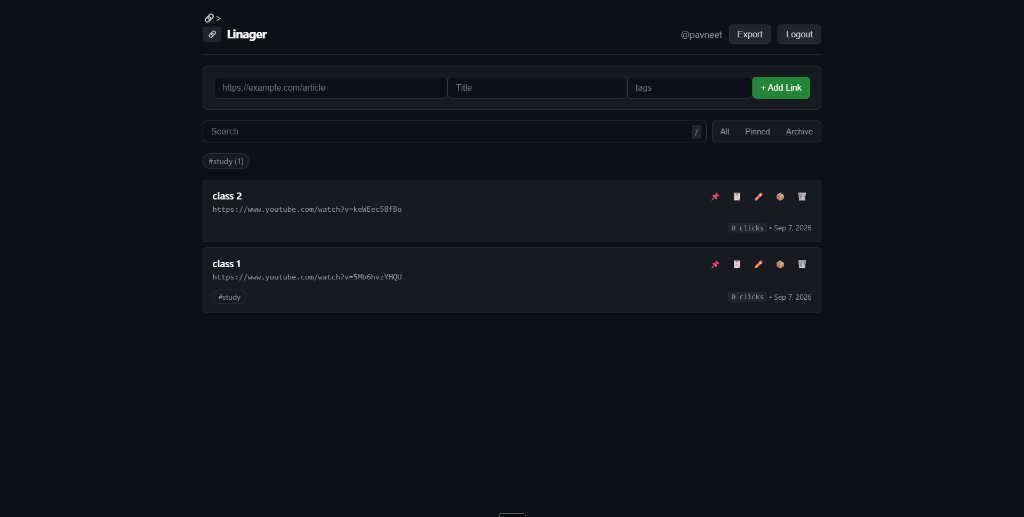Delete the class 1 link

[x=802, y=264]
